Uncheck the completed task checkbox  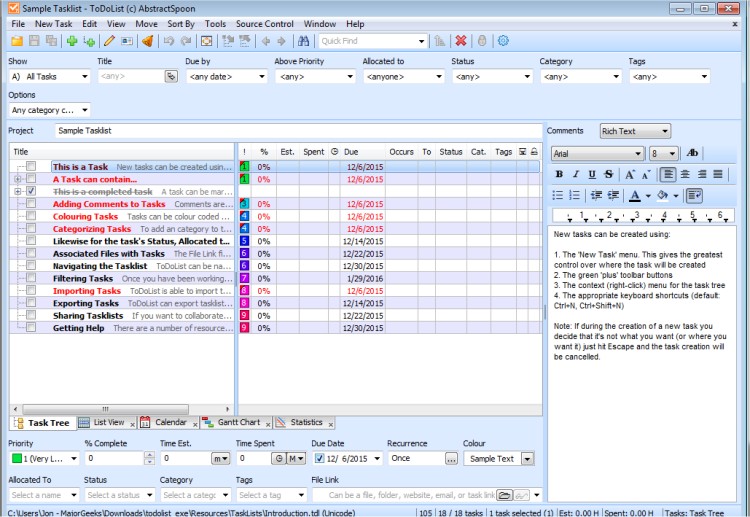coord(31,191)
